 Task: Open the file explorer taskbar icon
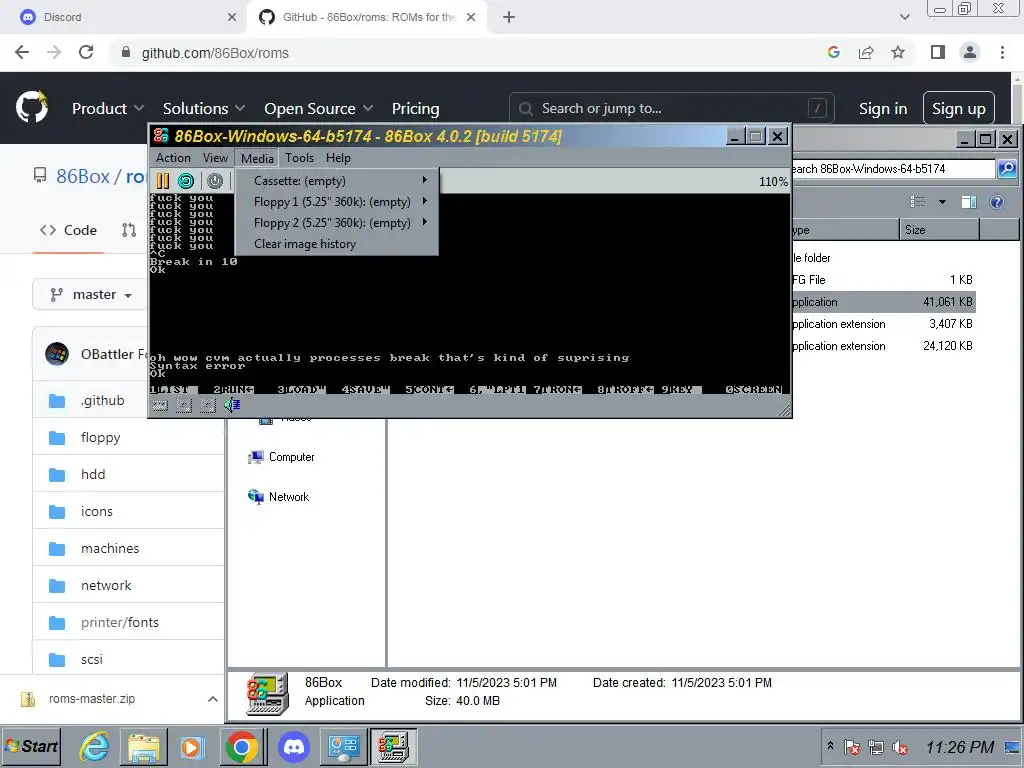144,746
